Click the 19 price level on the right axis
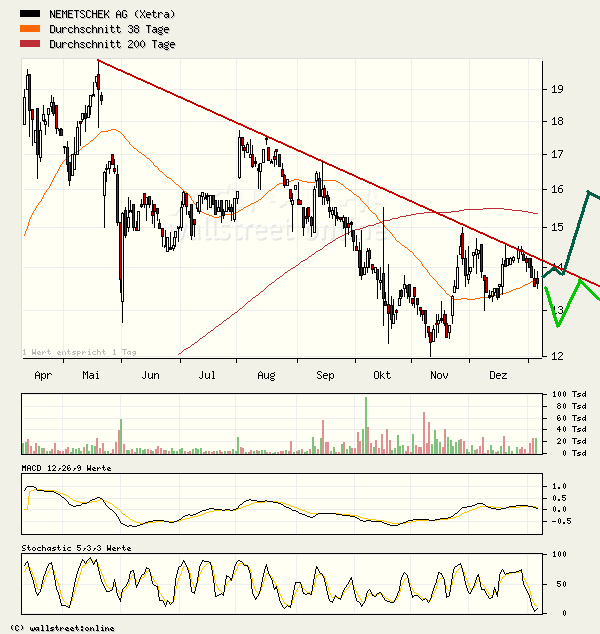600x634 pixels. 557,89
